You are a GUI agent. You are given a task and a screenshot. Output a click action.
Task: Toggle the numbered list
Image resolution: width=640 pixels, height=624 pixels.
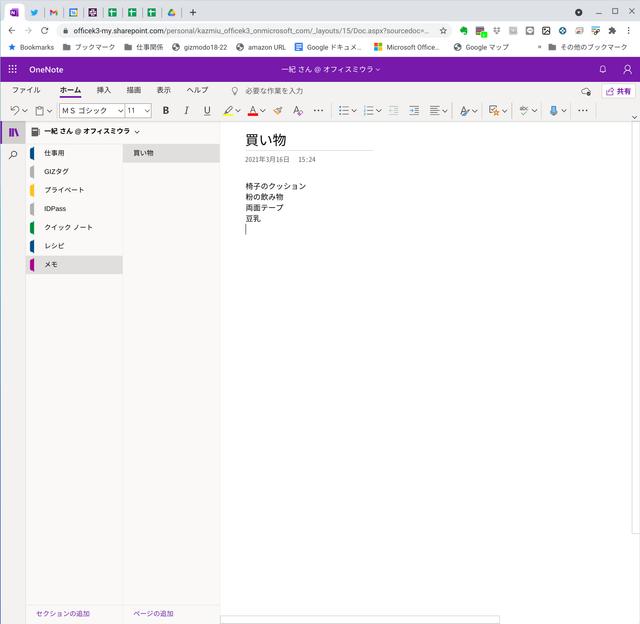tap(369, 111)
